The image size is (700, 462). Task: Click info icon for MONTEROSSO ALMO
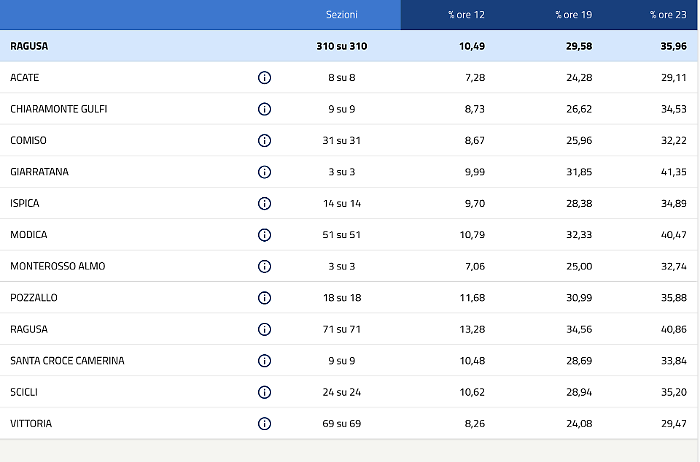(264, 266)
